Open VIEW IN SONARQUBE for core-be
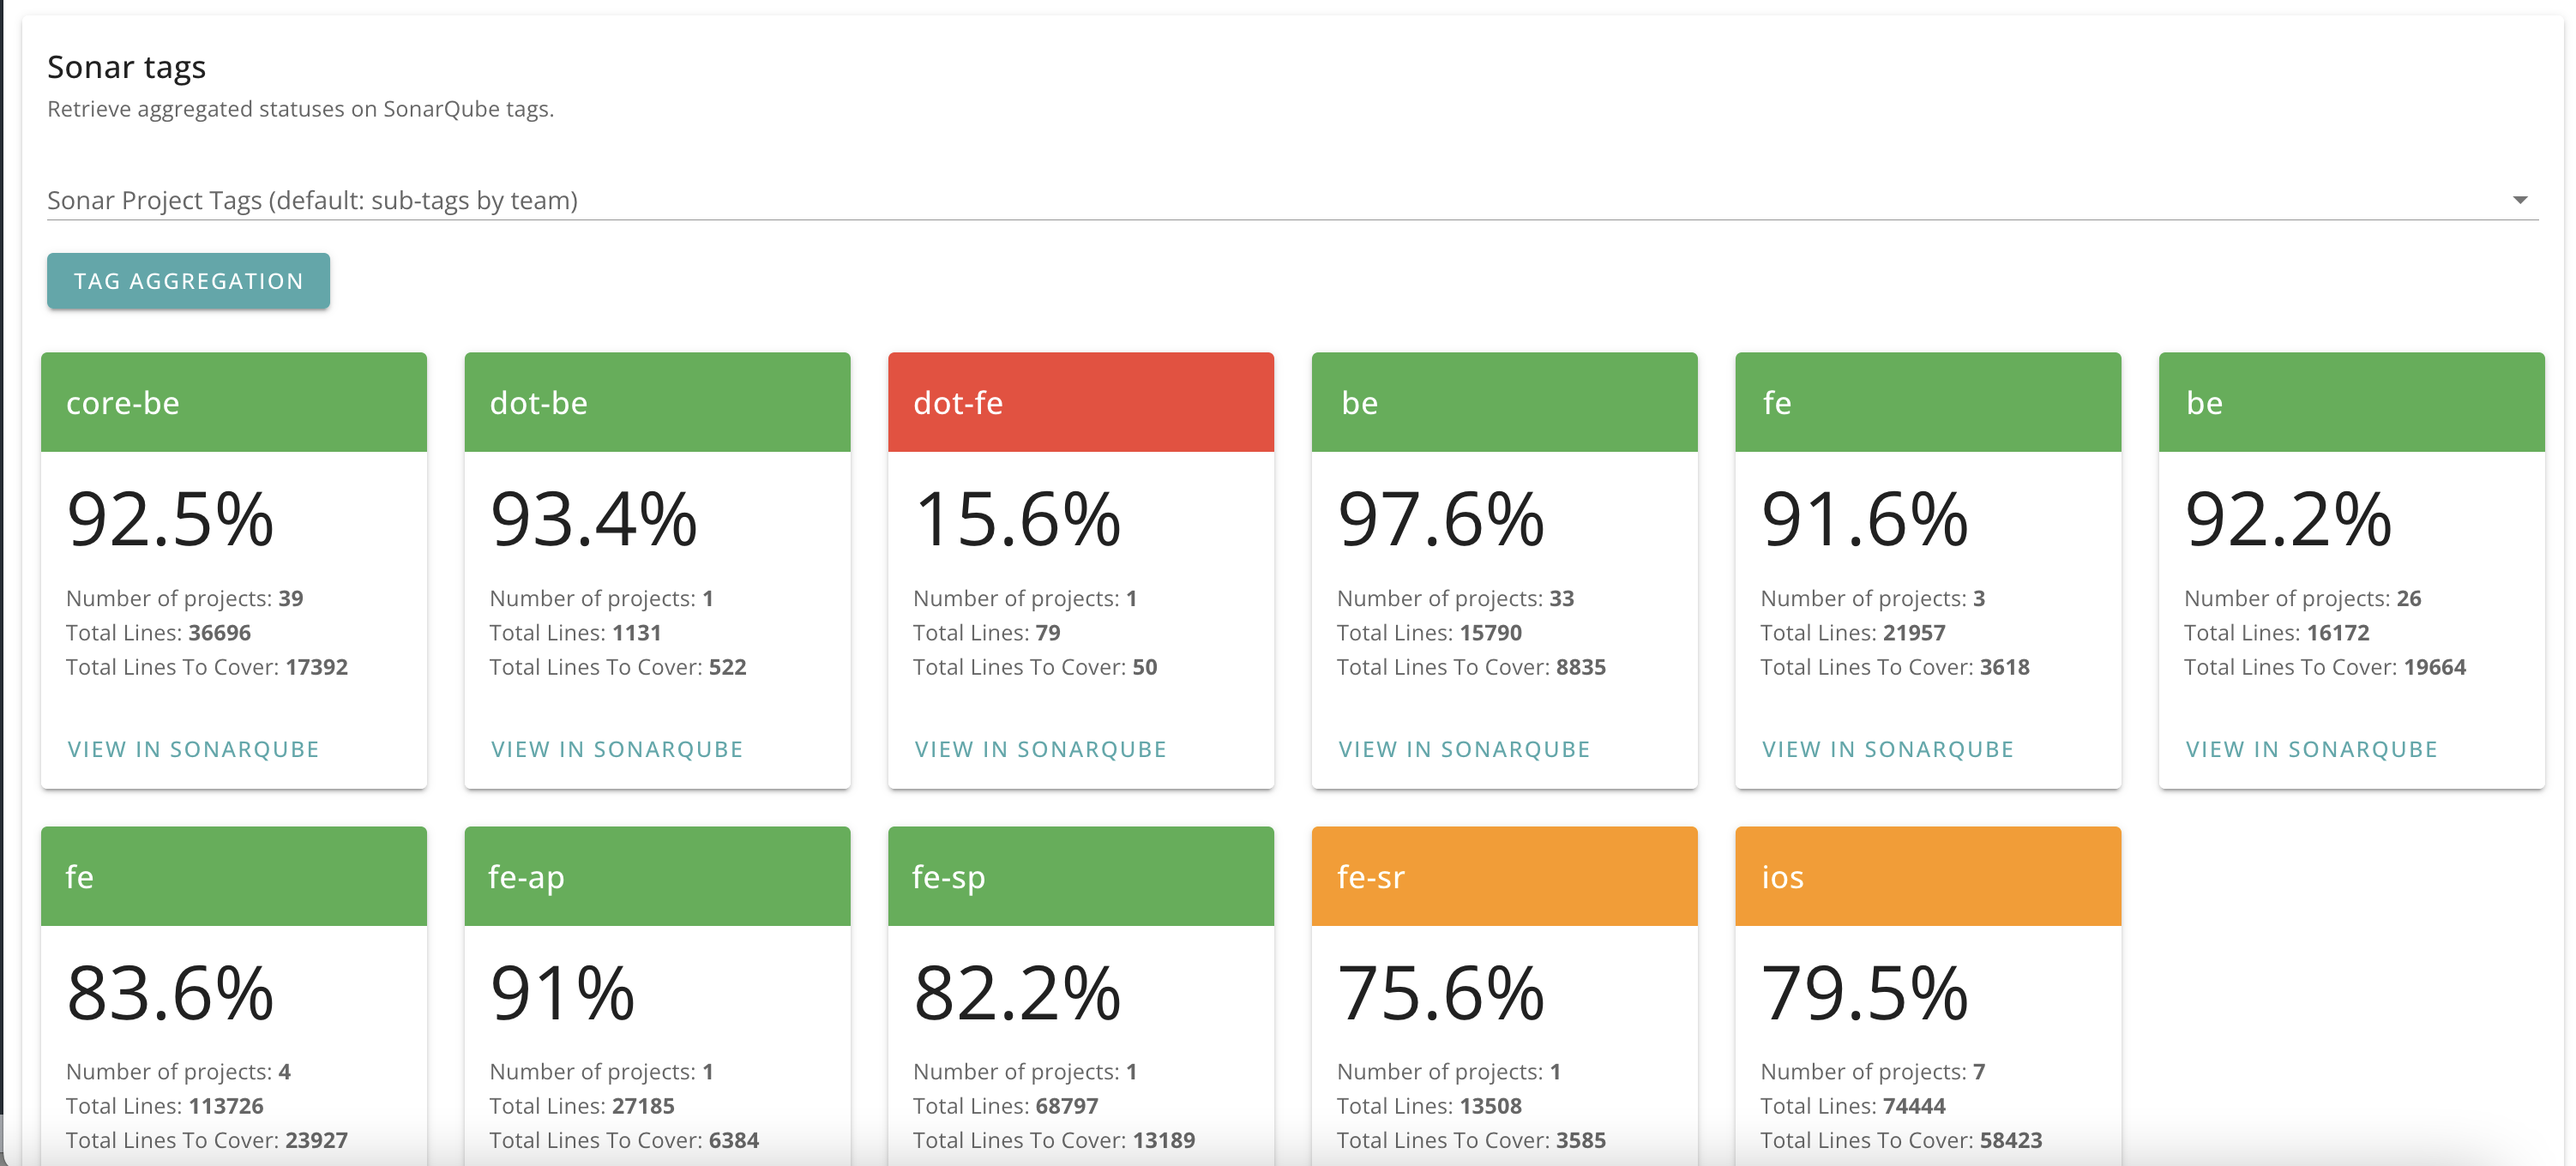This screenshot has height=1166, width=2576. pos(193,749)
